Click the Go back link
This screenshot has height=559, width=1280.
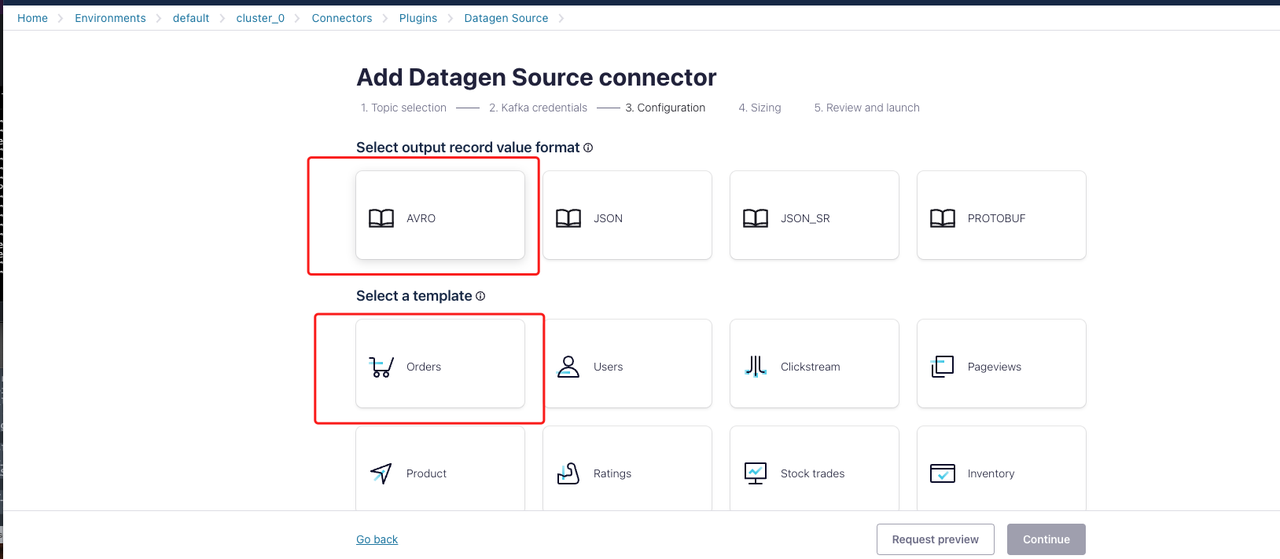click(x=377, y=540)
